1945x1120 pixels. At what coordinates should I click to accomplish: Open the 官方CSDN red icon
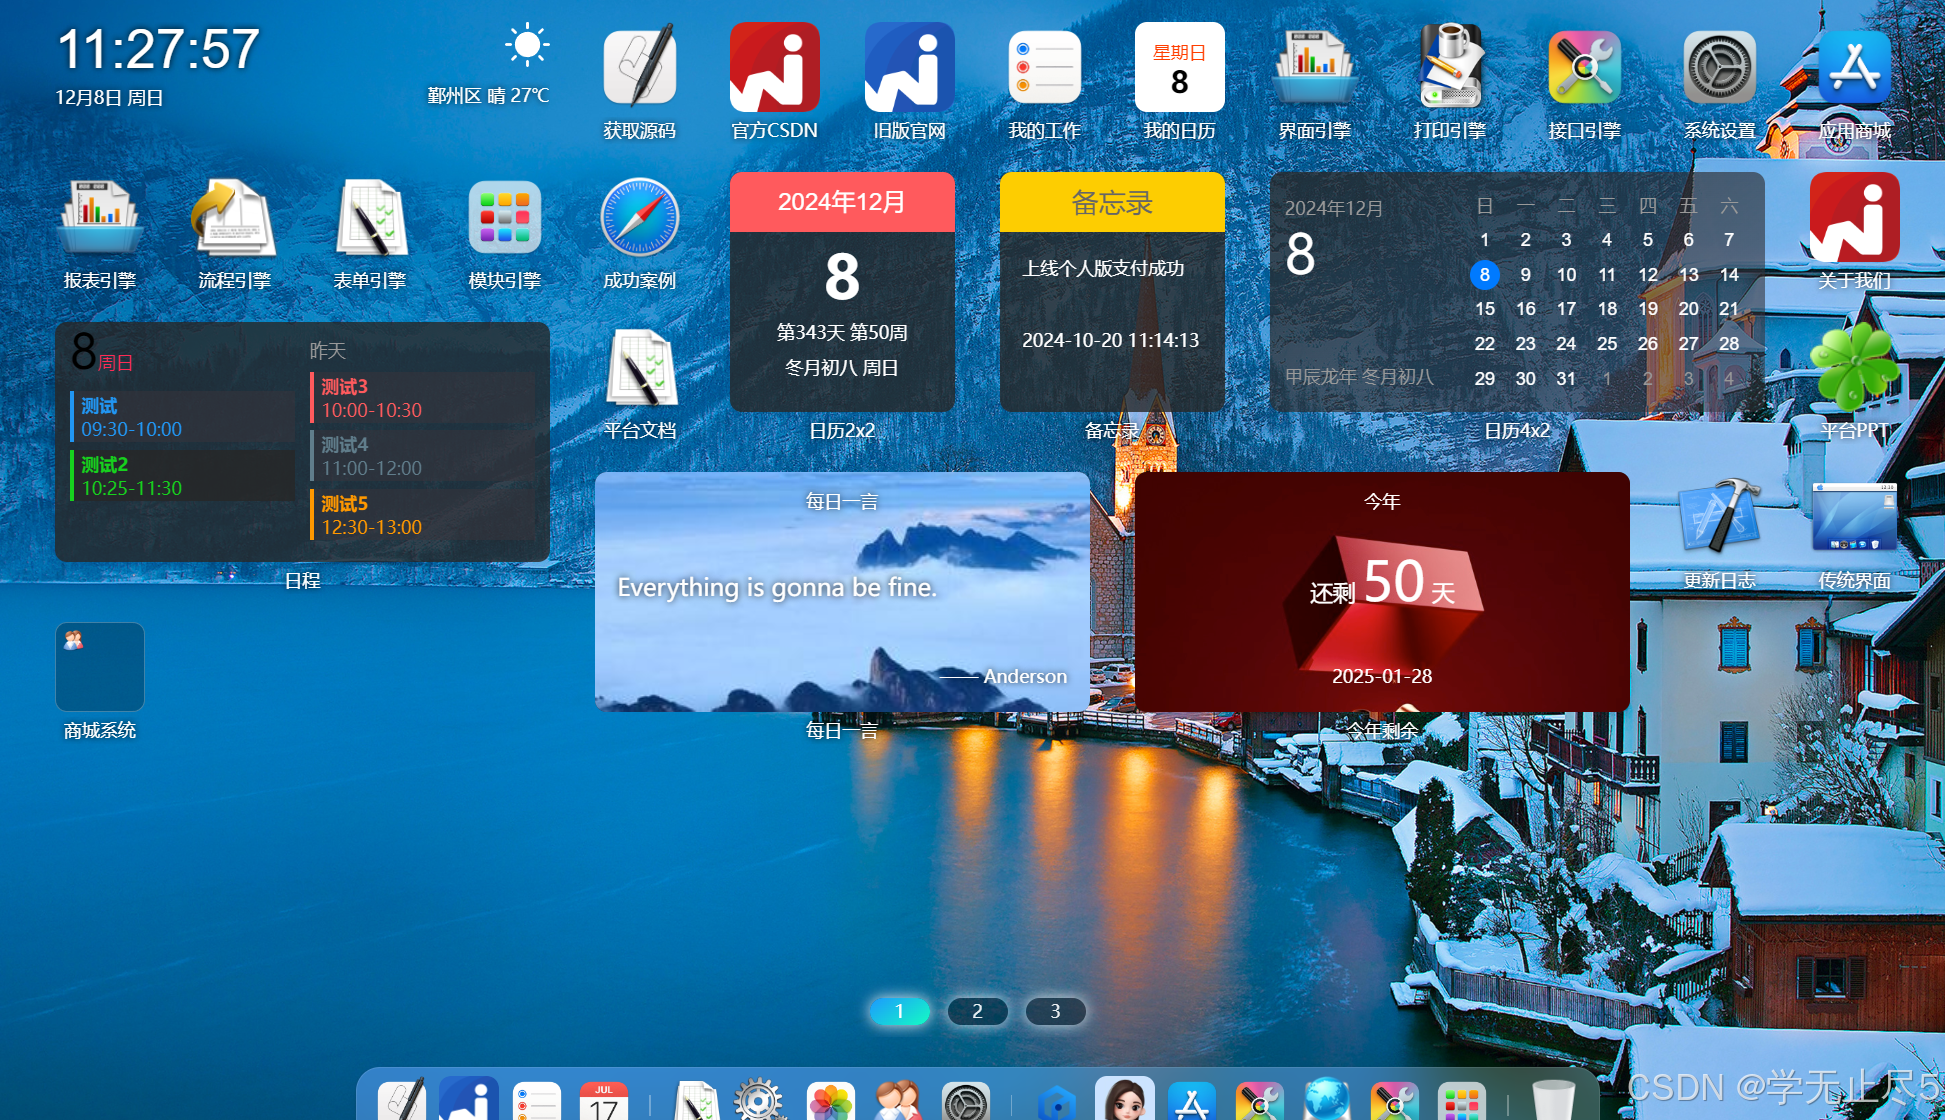[x=775, y=67]
